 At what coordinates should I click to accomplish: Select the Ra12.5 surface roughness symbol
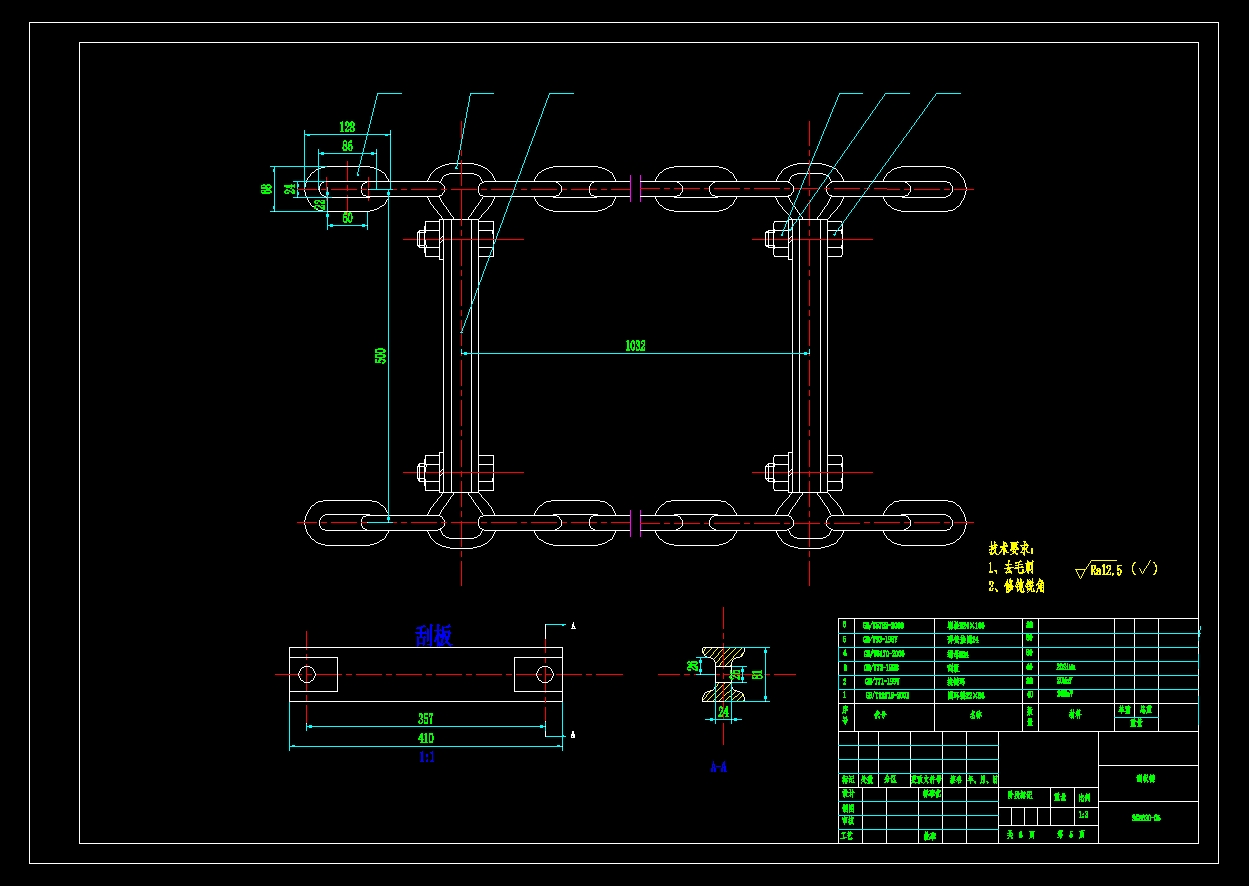(x=1099, y=570)
